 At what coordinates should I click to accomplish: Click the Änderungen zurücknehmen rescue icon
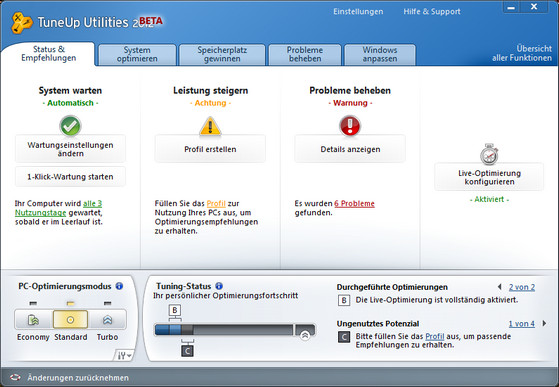pos(15,377)
